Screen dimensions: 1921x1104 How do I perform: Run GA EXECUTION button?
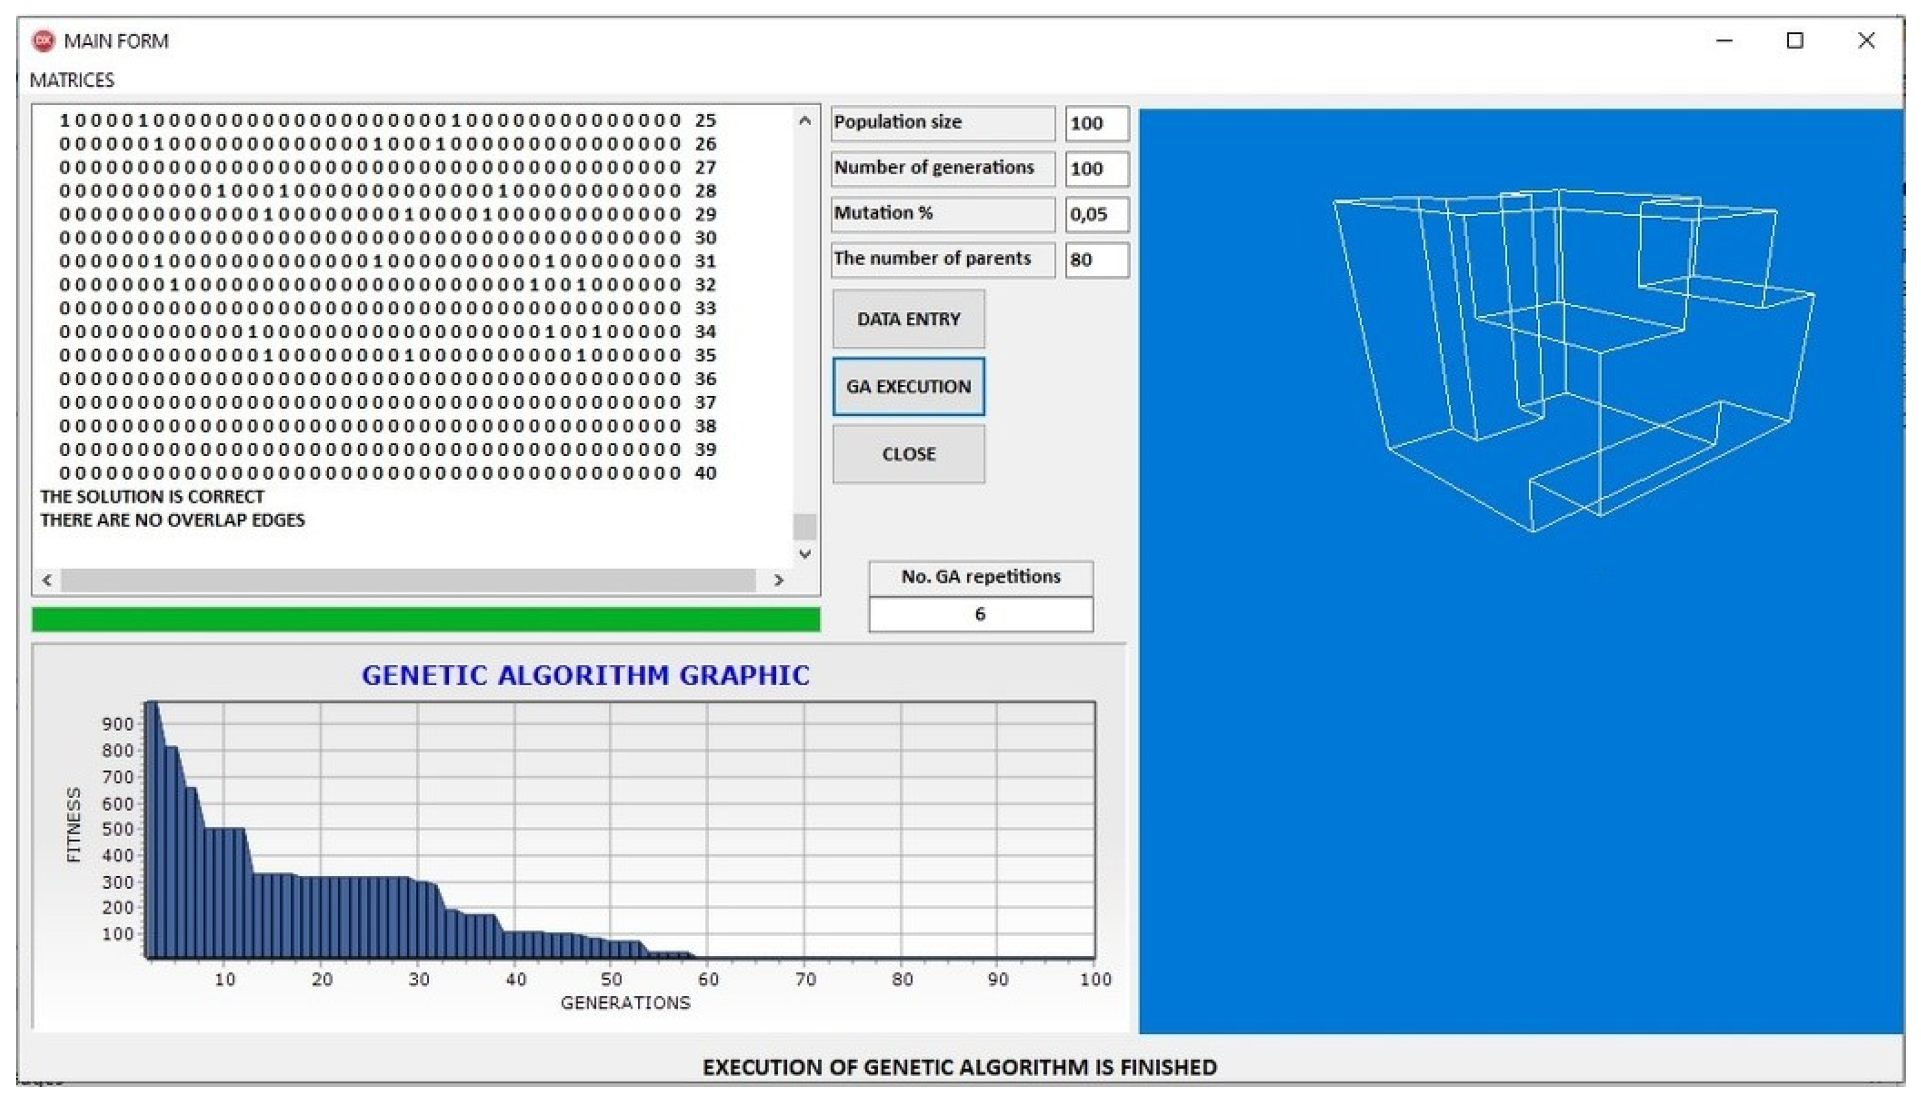click(908, 387)
